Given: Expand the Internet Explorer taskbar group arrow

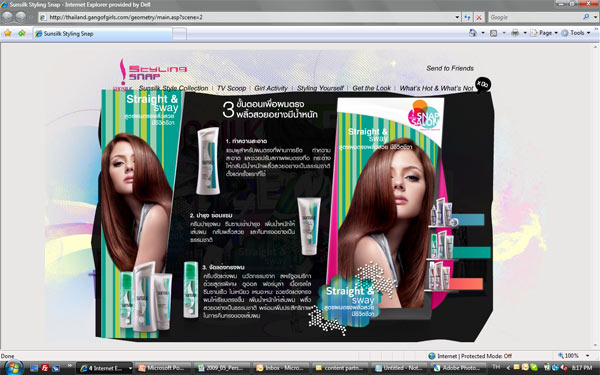Looking at the screenshot, I should 130,368.
